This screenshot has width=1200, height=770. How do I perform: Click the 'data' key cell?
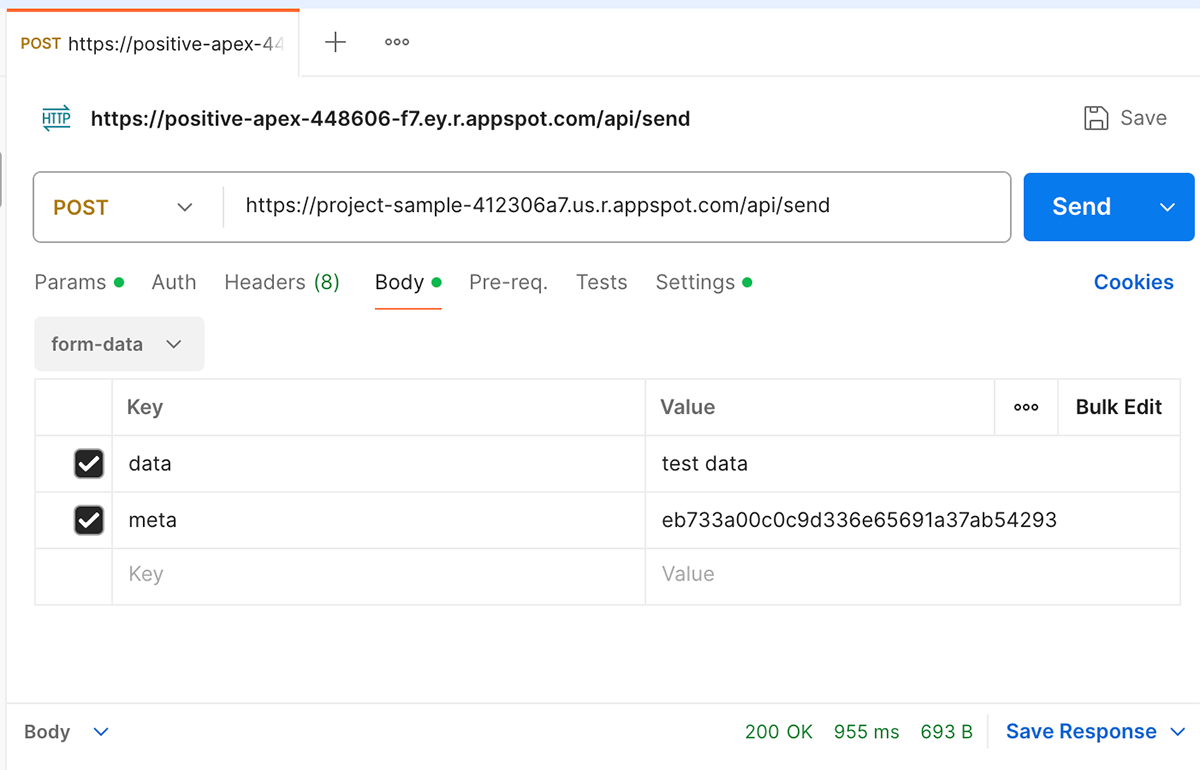(x=379, y=463)
